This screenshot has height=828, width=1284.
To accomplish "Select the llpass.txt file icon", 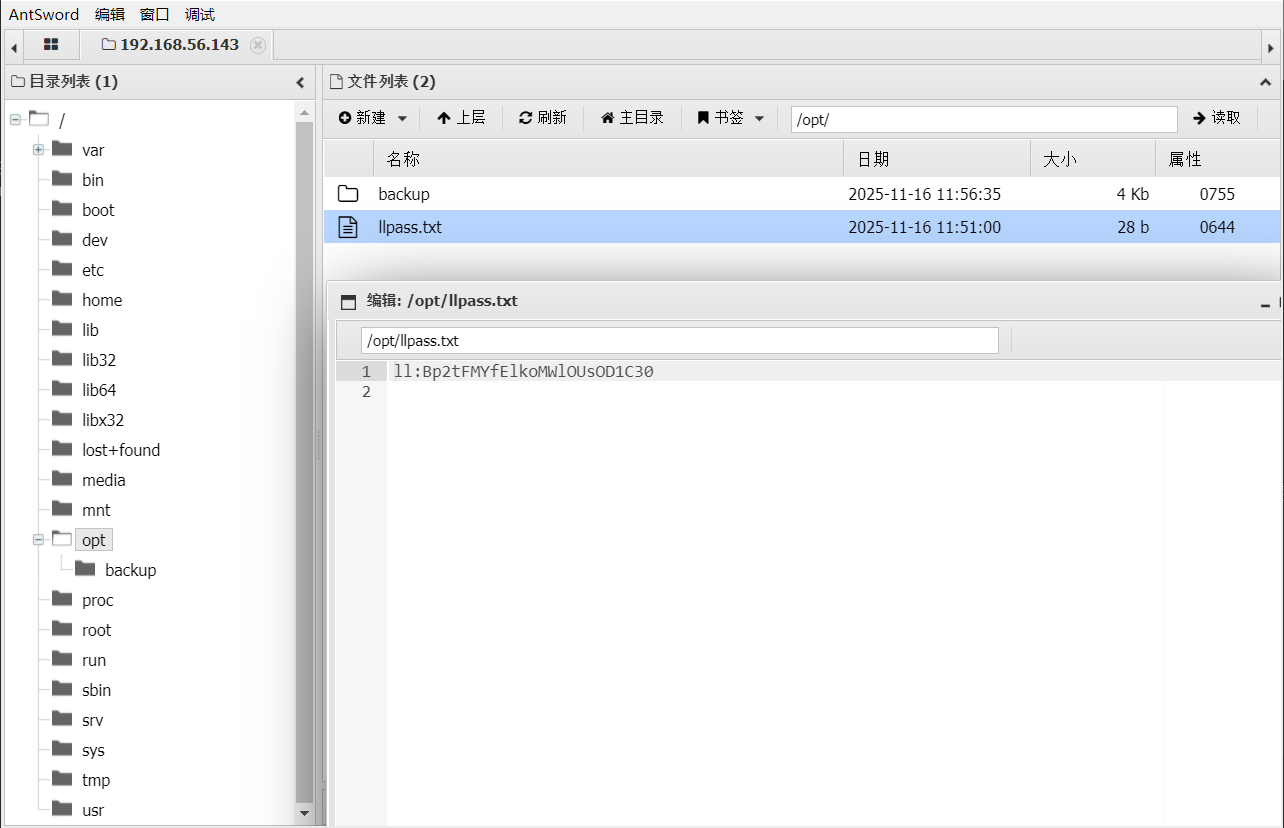I will [348, 227].
